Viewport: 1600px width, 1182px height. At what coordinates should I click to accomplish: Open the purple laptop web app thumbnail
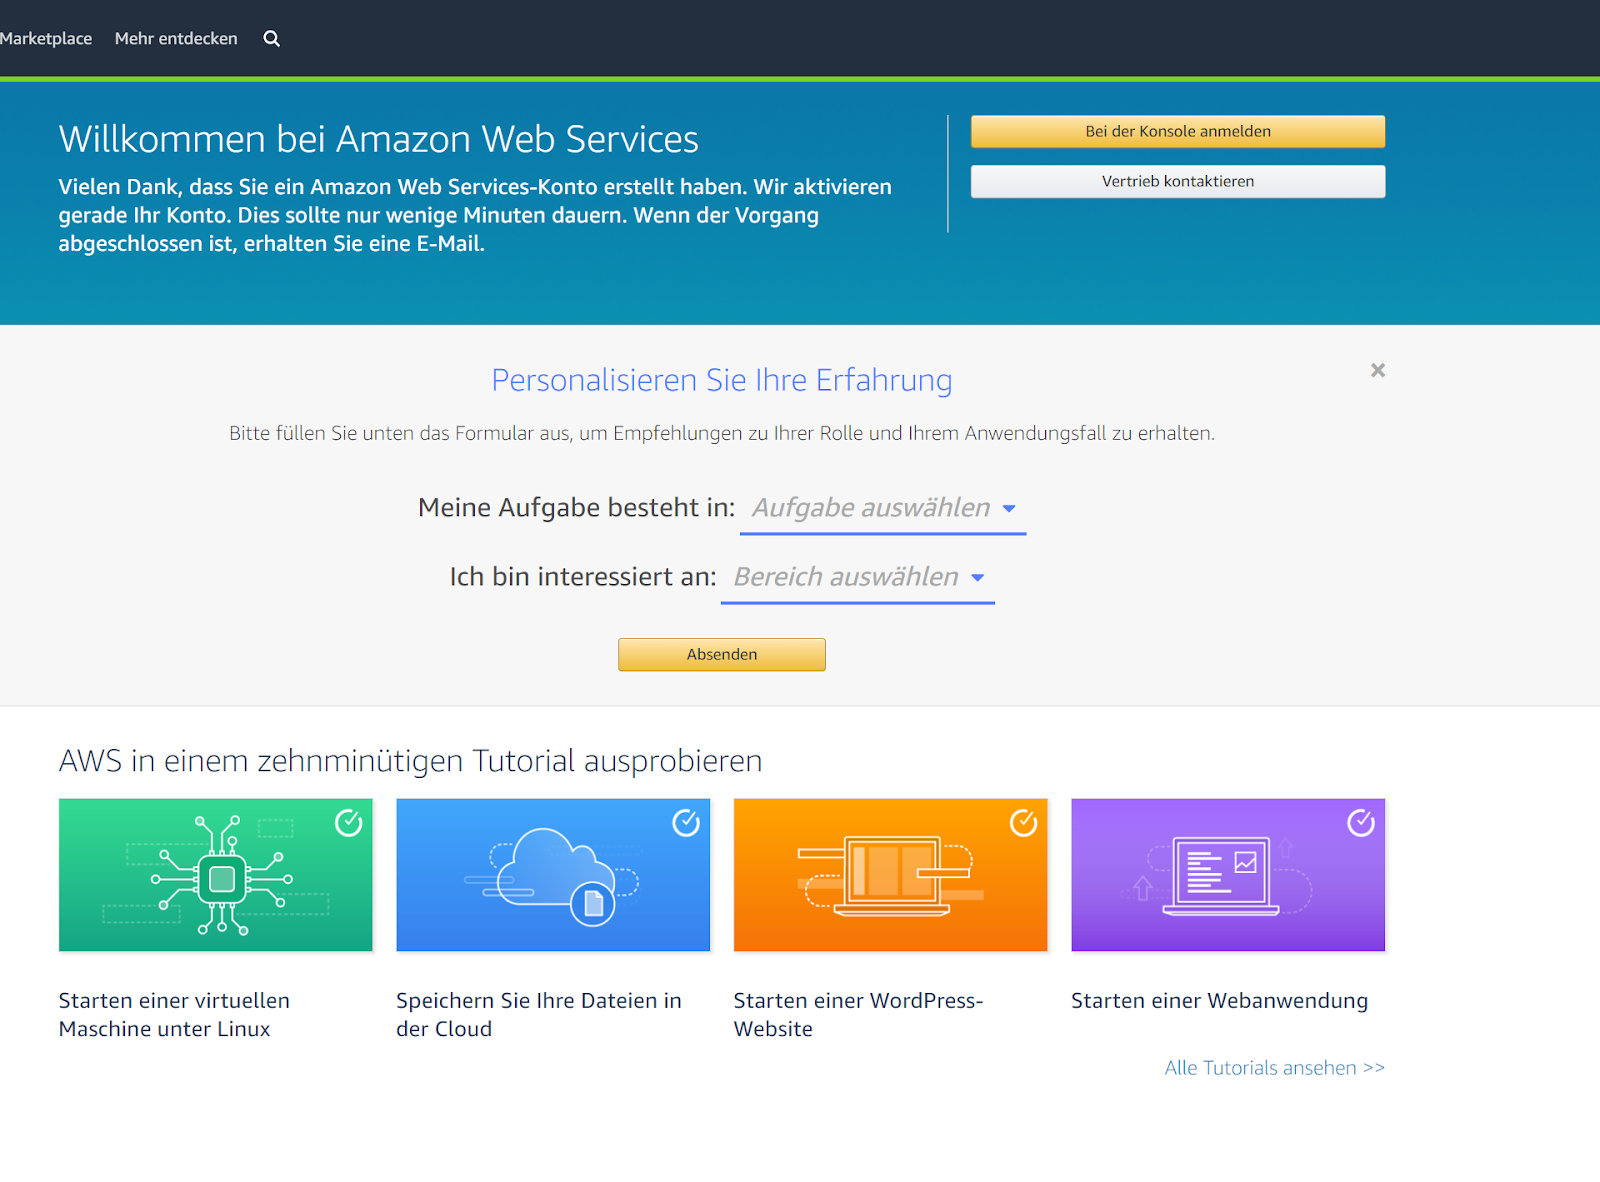(1228, 875)
